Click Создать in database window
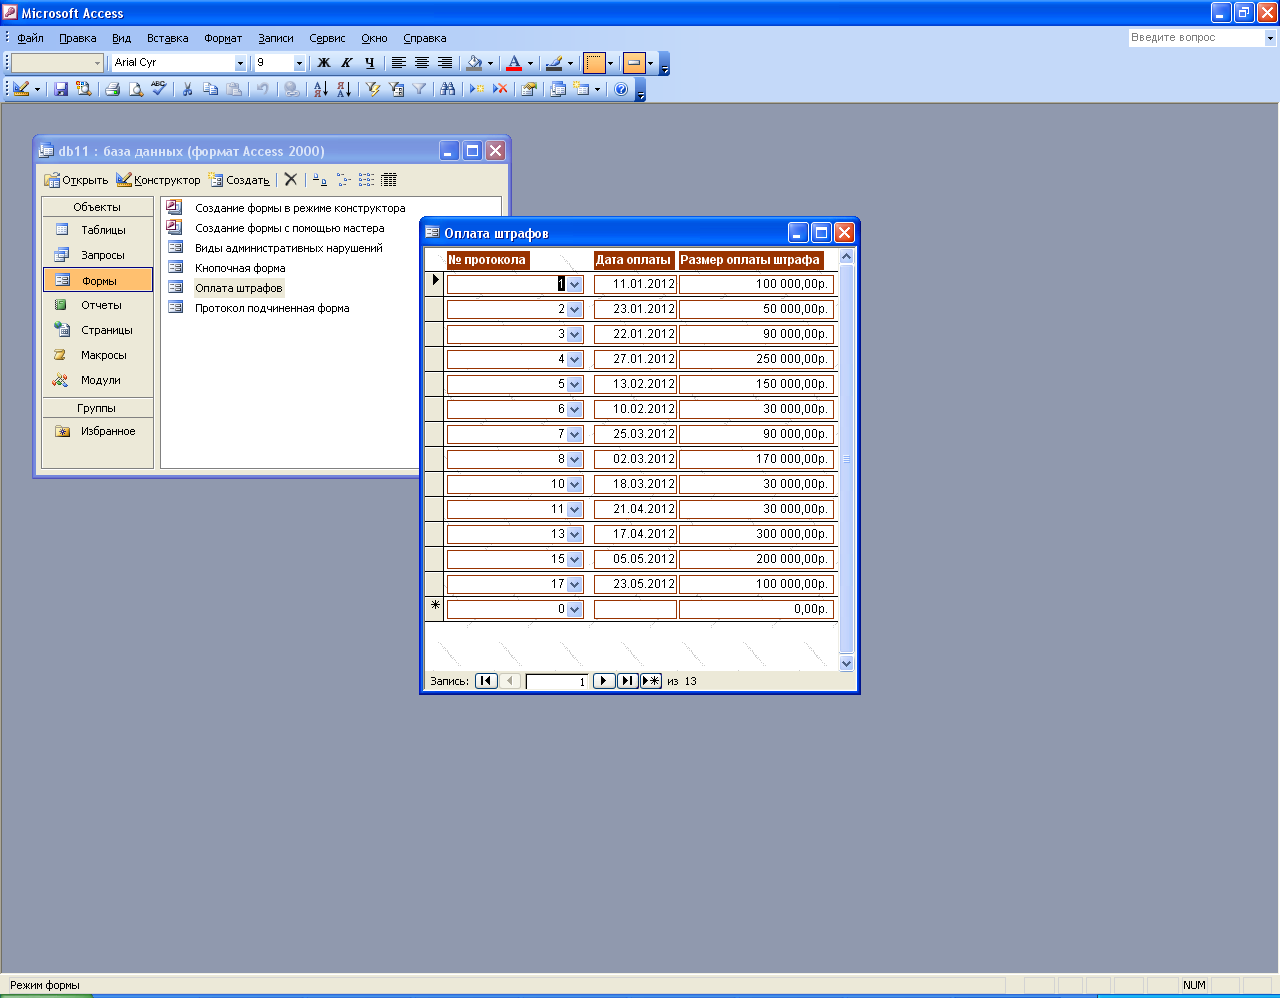 coord(239,180)
